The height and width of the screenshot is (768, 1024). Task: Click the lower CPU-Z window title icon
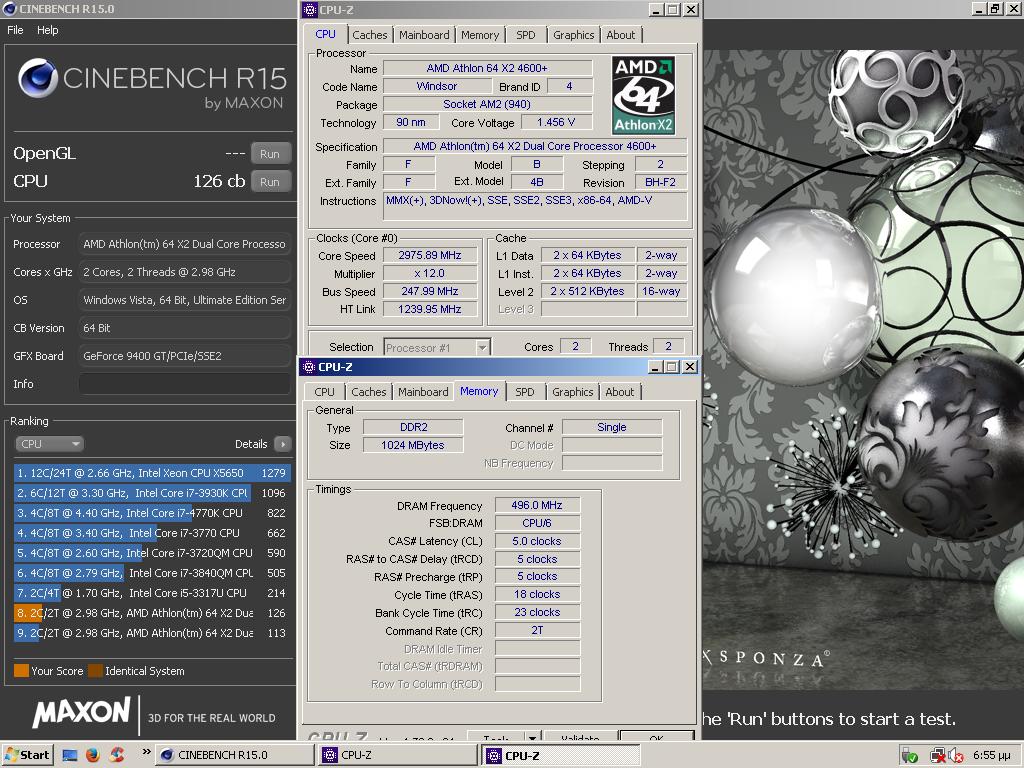pyautogui.click(x=309, y=367)
